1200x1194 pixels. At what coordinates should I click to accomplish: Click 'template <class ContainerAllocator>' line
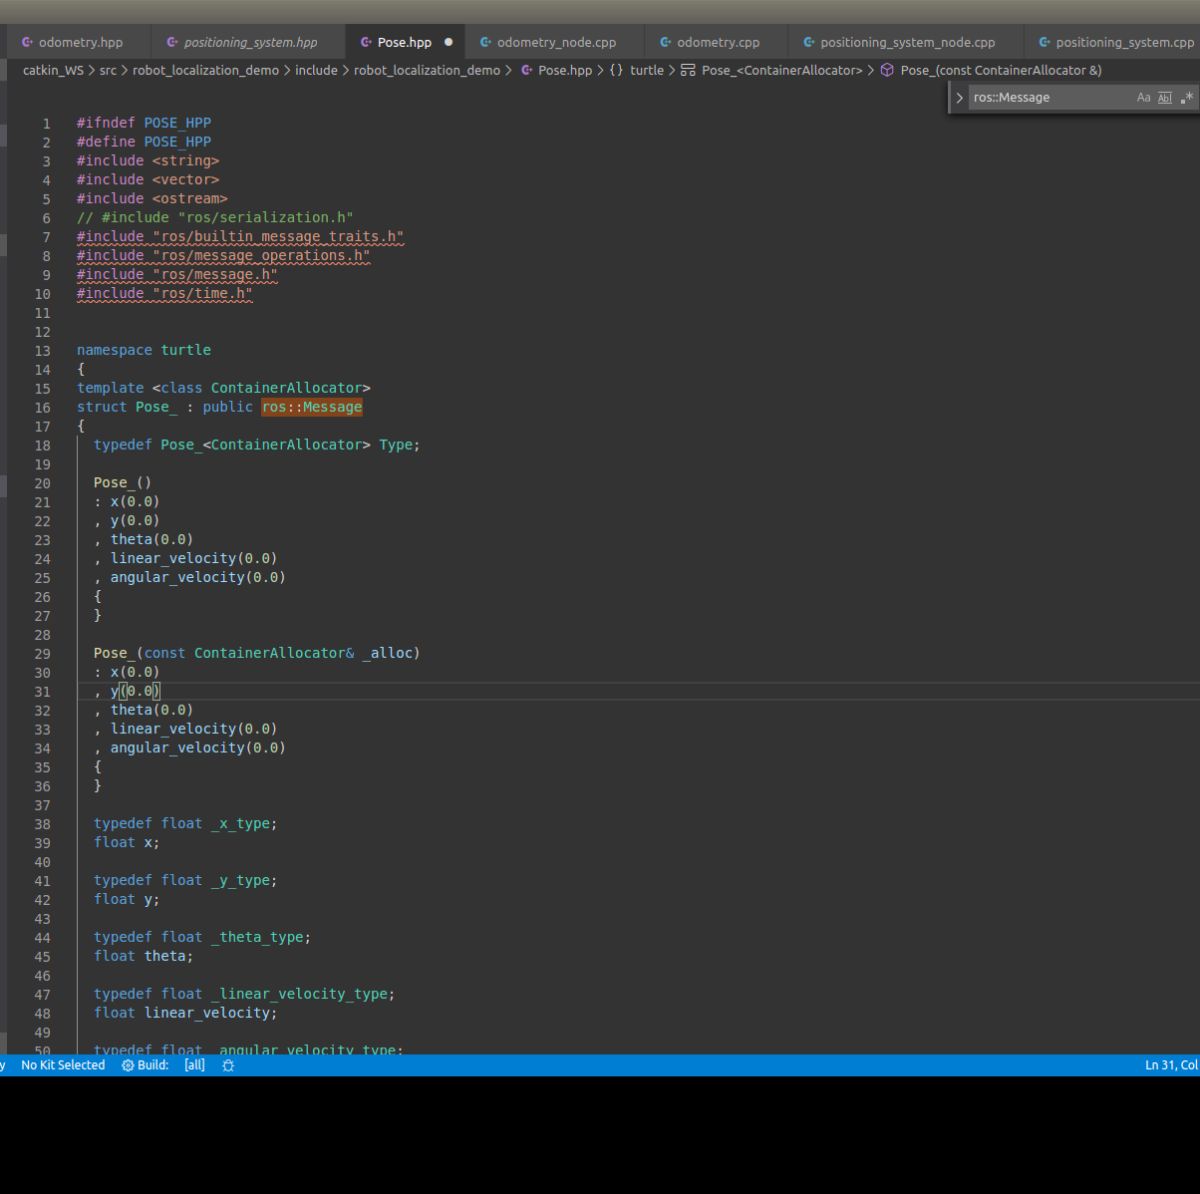point(224,388)
